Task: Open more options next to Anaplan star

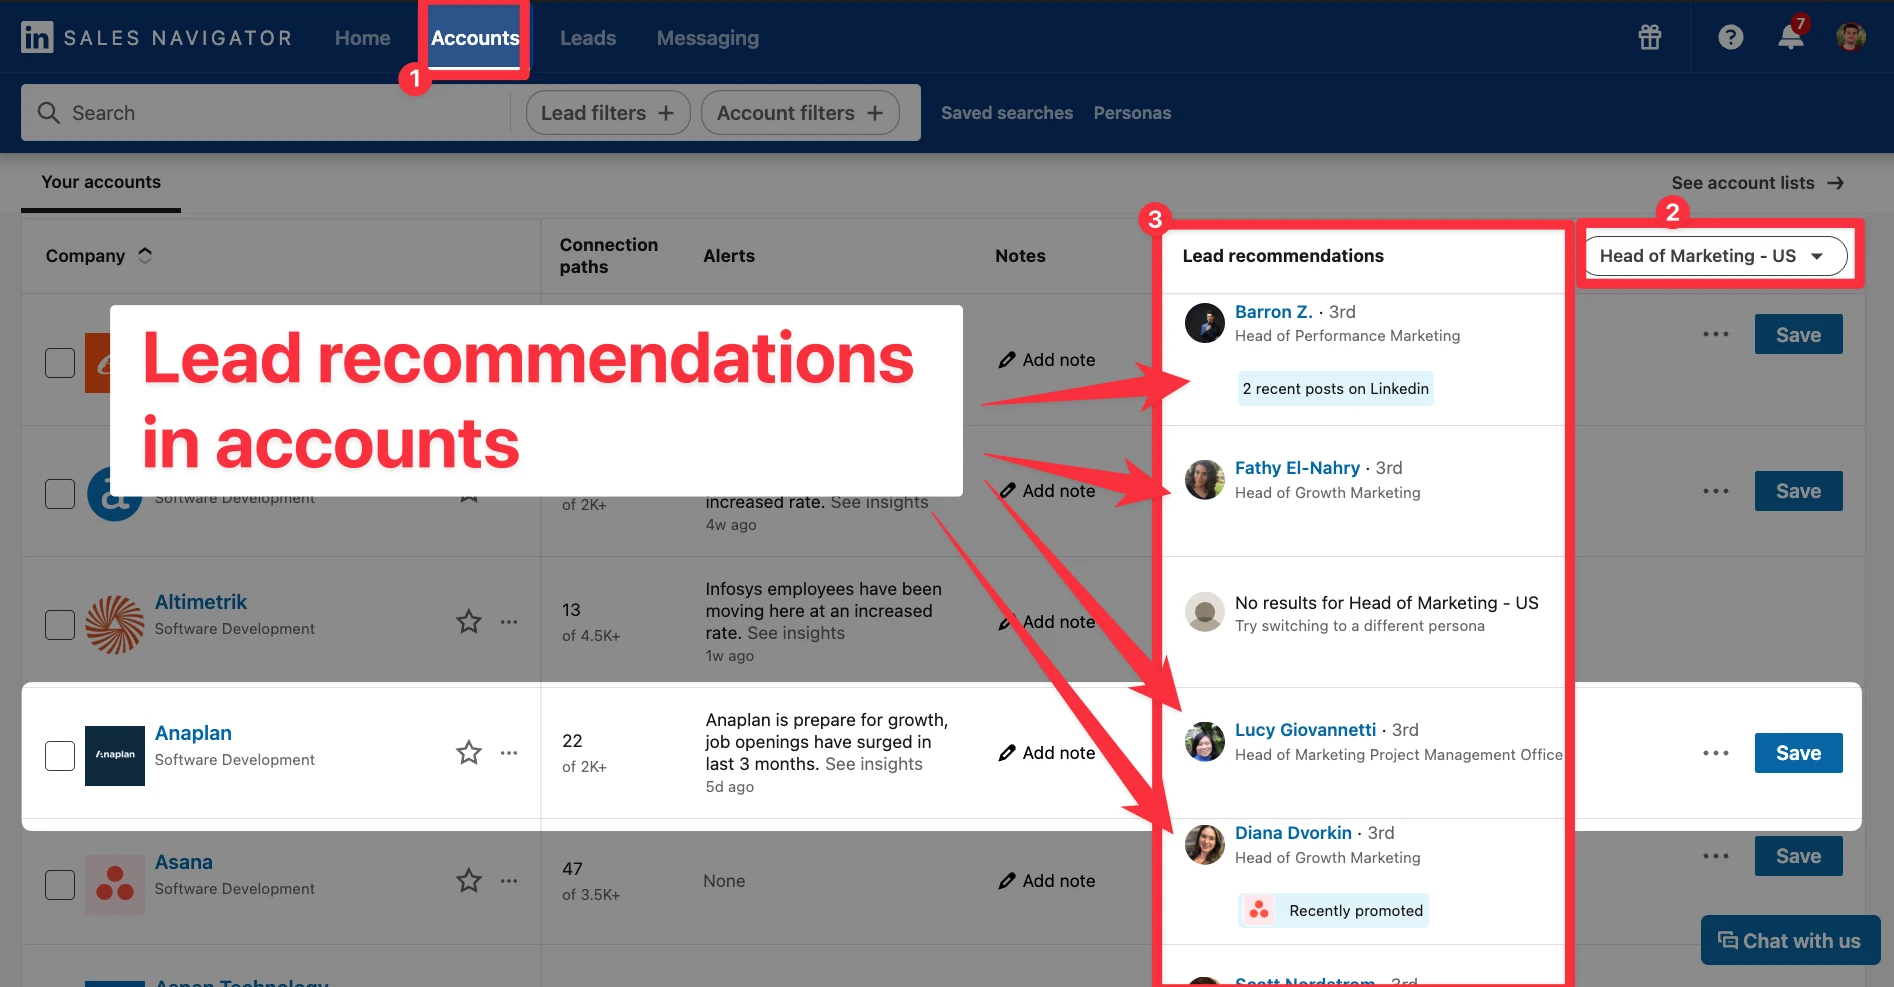Action: [509, 753]
